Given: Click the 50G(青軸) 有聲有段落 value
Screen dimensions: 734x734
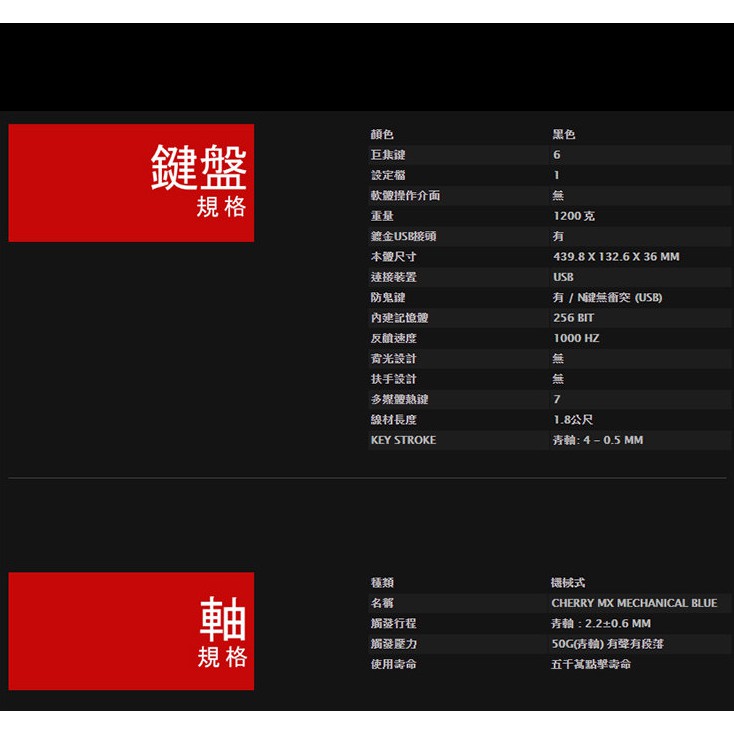Looking at the screenshot, I should pyautogui.click(x=607, y=644).
